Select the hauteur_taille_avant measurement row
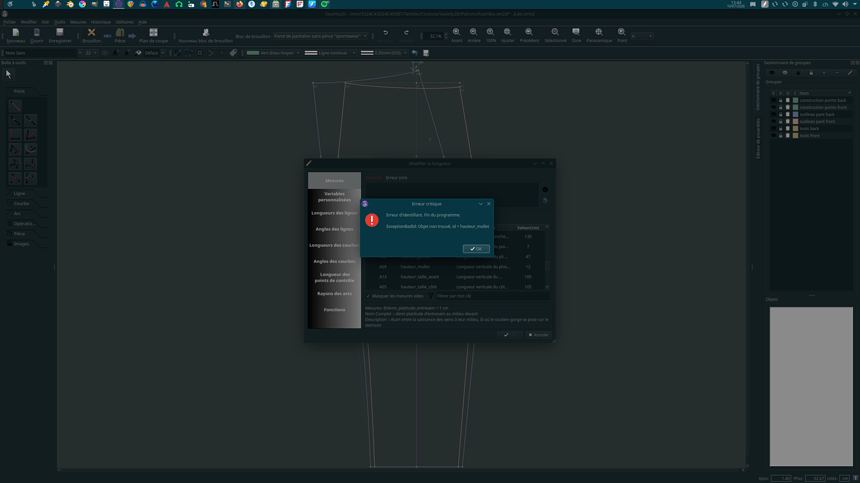The image size is (860, 483). click(x=455, y=277)
